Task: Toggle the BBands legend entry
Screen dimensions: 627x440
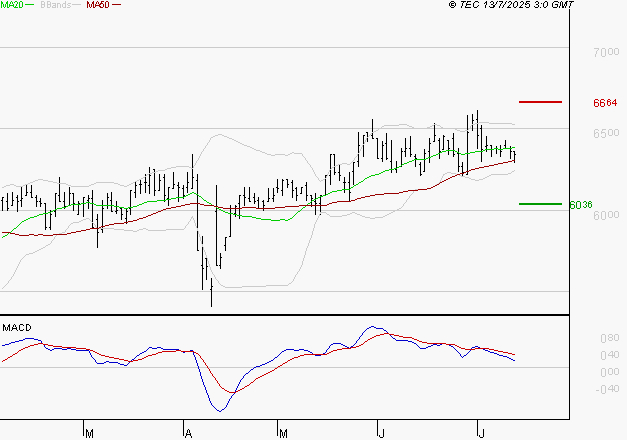Action: point(53,5)
